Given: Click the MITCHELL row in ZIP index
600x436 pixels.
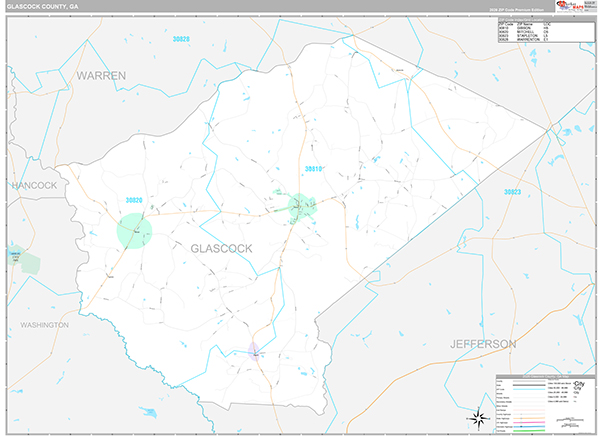Looking at the screenshot, I should [x=523, y=32].
